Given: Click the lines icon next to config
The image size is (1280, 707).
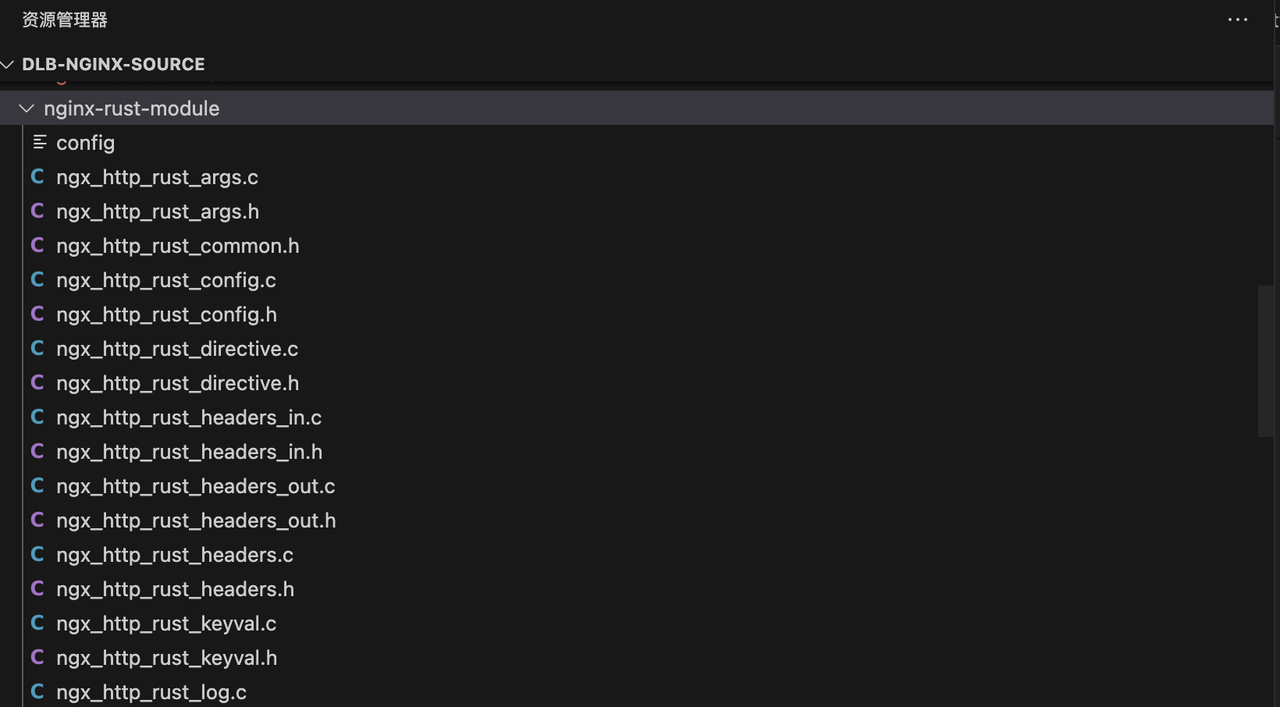Looking at the screenshot, I should coord(40,143).
